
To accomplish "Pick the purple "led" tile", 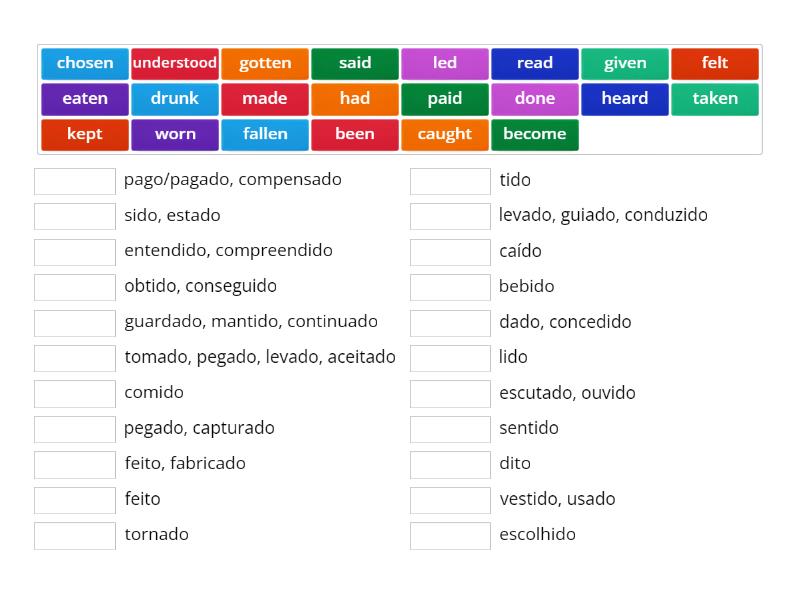I will point(444,63).
